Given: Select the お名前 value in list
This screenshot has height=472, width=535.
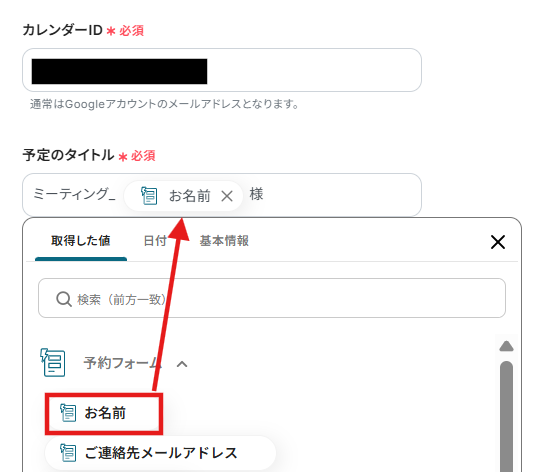Looking at the screenshot, I should (104, 413).
